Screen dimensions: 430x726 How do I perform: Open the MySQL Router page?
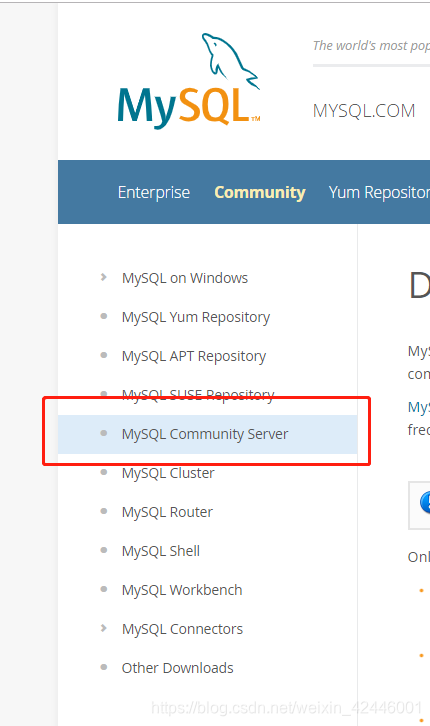point(167,512)
